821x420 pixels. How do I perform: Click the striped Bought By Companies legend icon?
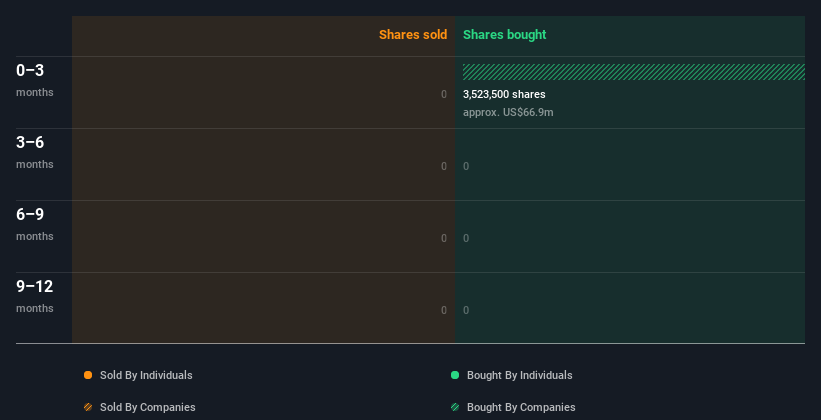pos(455,407)
